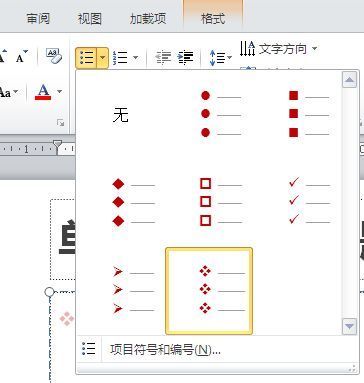Screen dimensions: 364x383
Task: Grab the gallery resize grip corner
Action: tap(353, 368)
